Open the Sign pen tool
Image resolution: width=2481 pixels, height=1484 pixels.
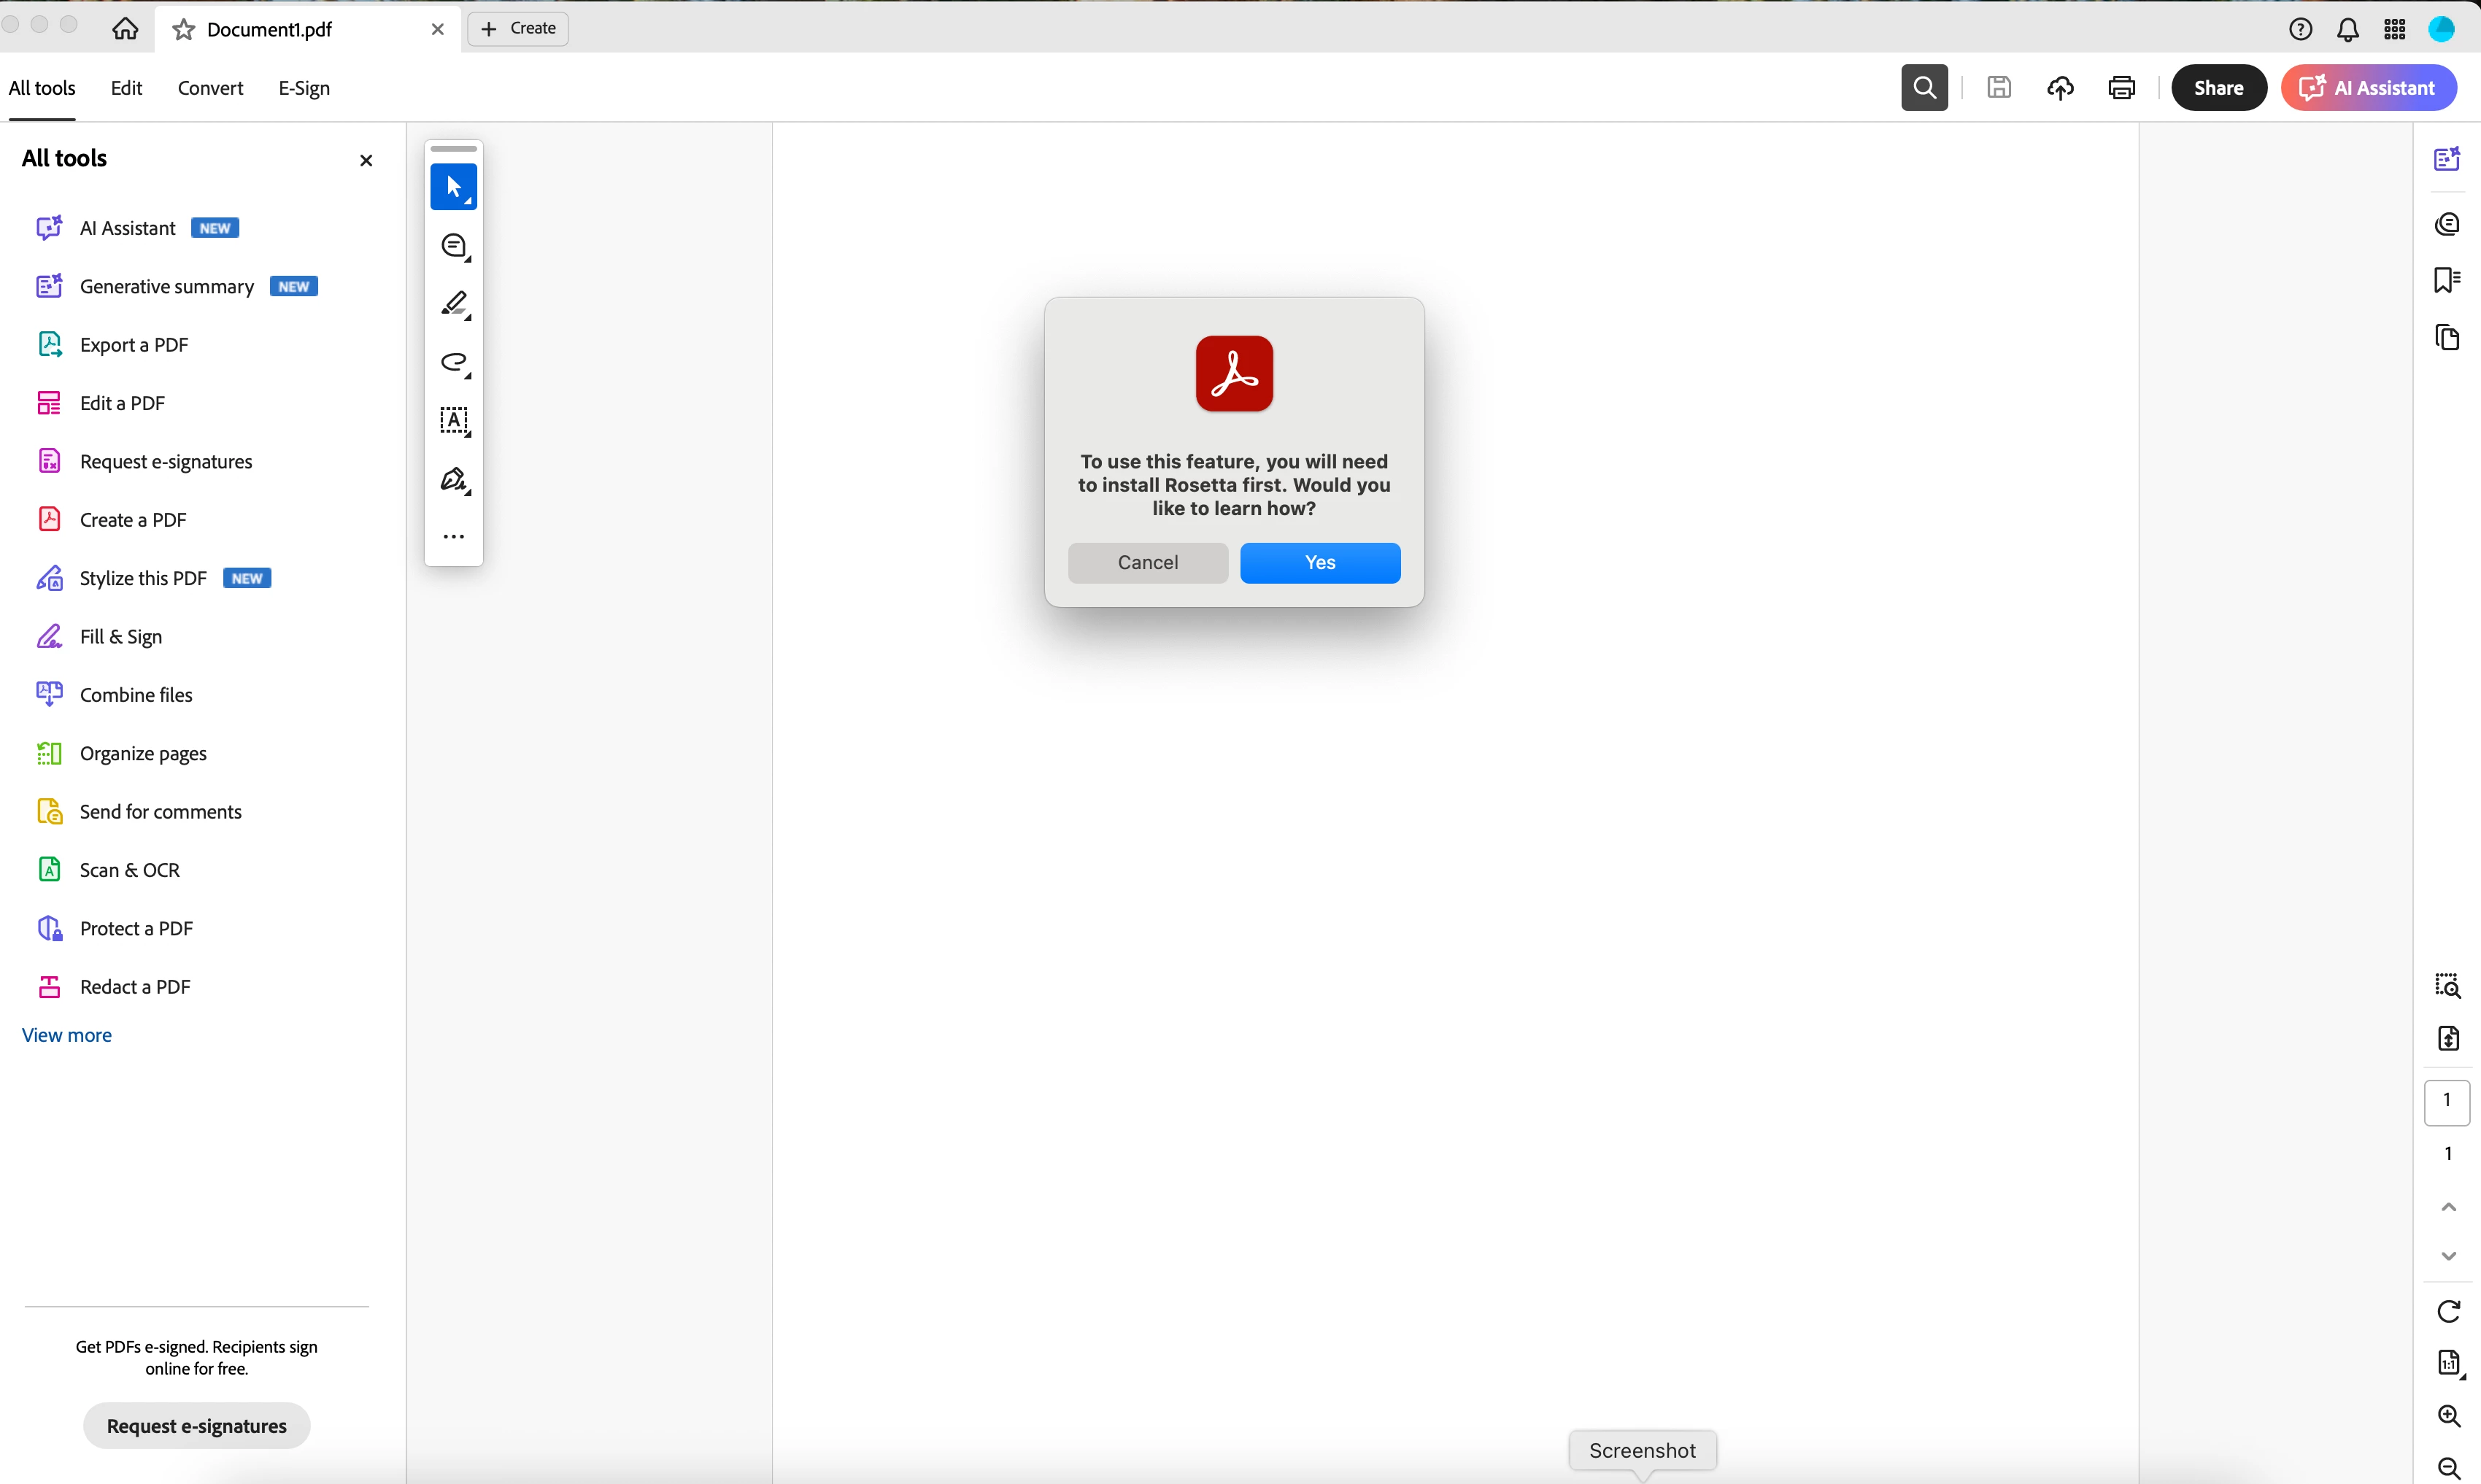tap(454, 480)
